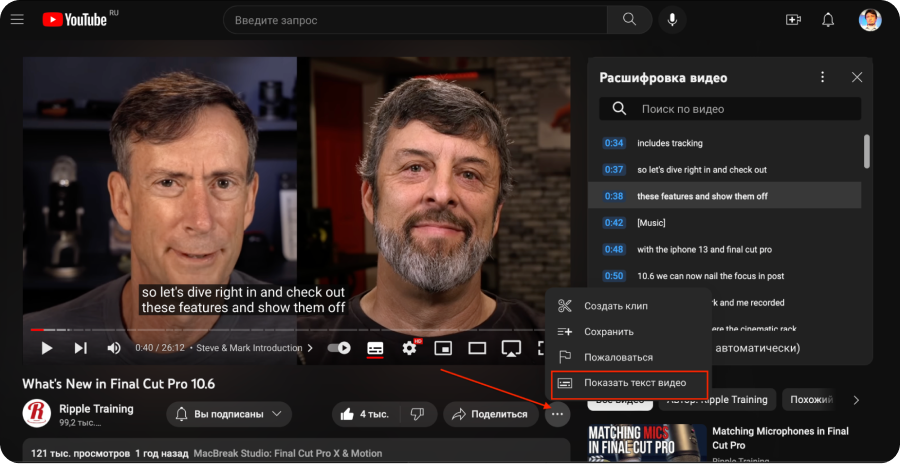Jump to 0:42 [Music] line
900x464 pixels.
click(x=724, y=222)
